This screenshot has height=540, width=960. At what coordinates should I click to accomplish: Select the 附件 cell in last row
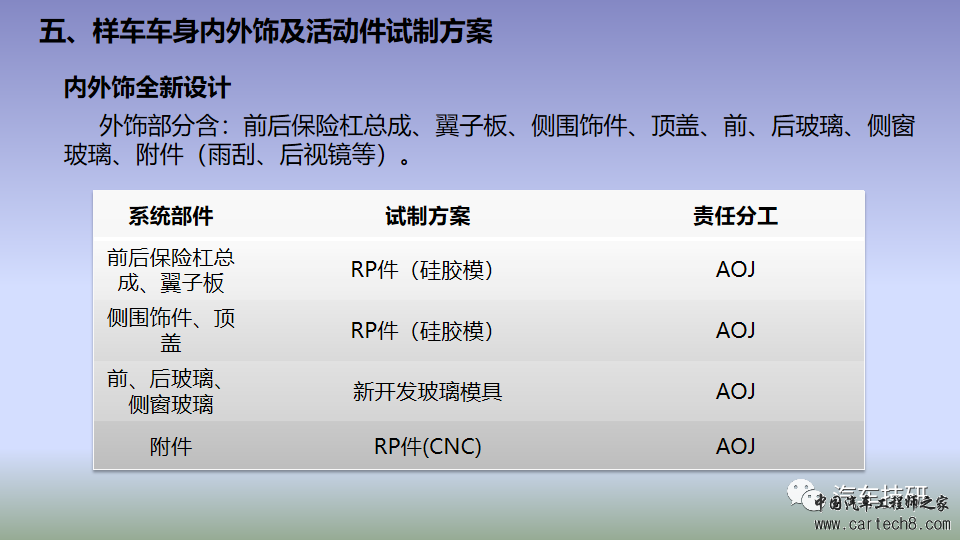[170, 446]
